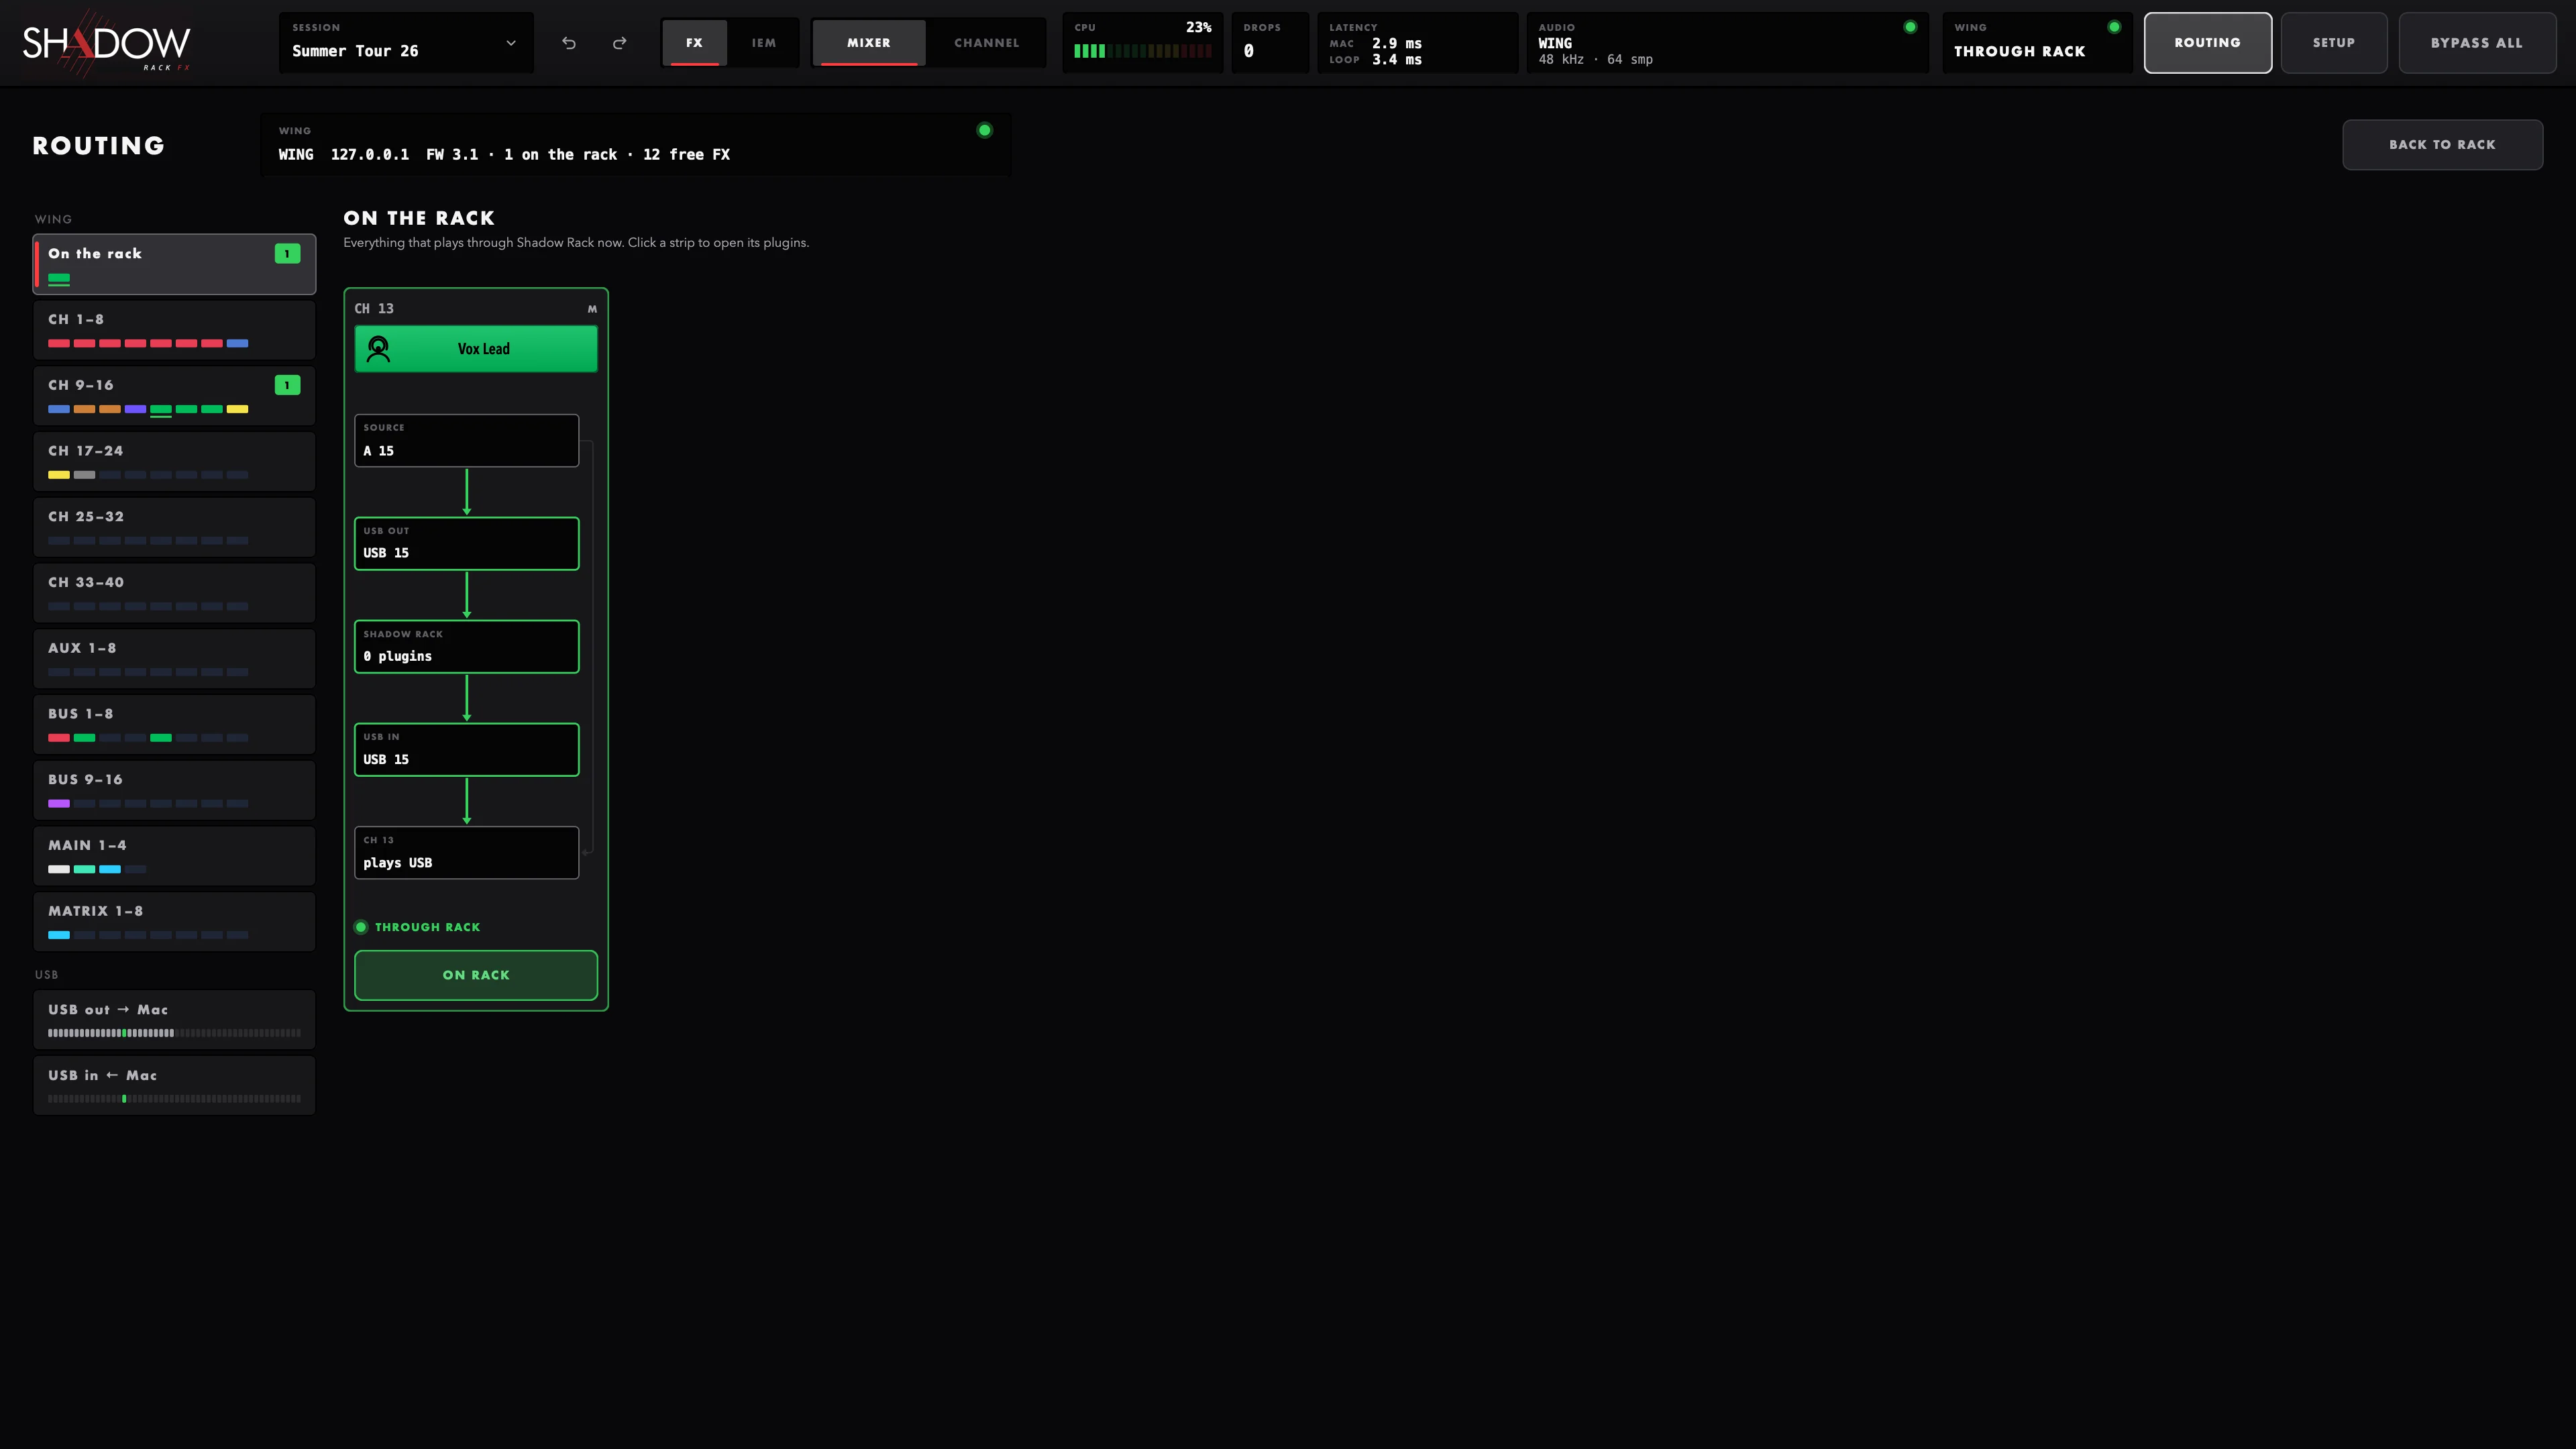This screenshot has width=2576, height=1449.
Task: Select MAIN 1–4 in the sidebar
Action: point(174,856)
